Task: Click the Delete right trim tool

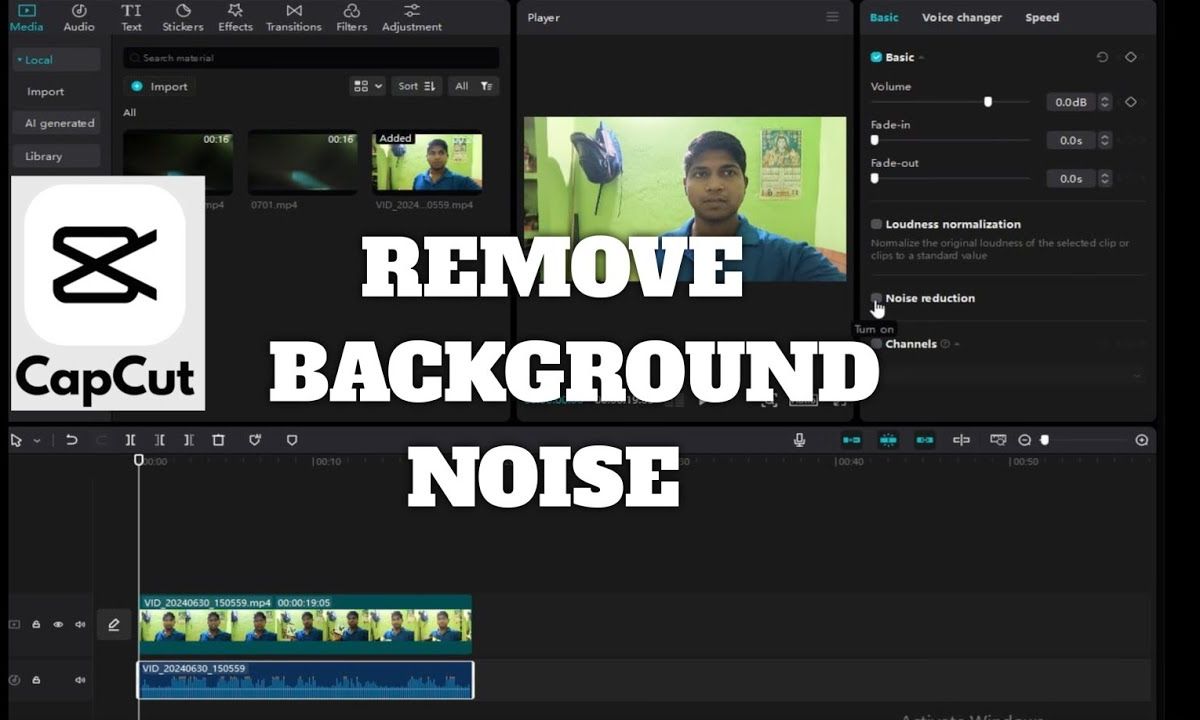Action: point(189,440)
